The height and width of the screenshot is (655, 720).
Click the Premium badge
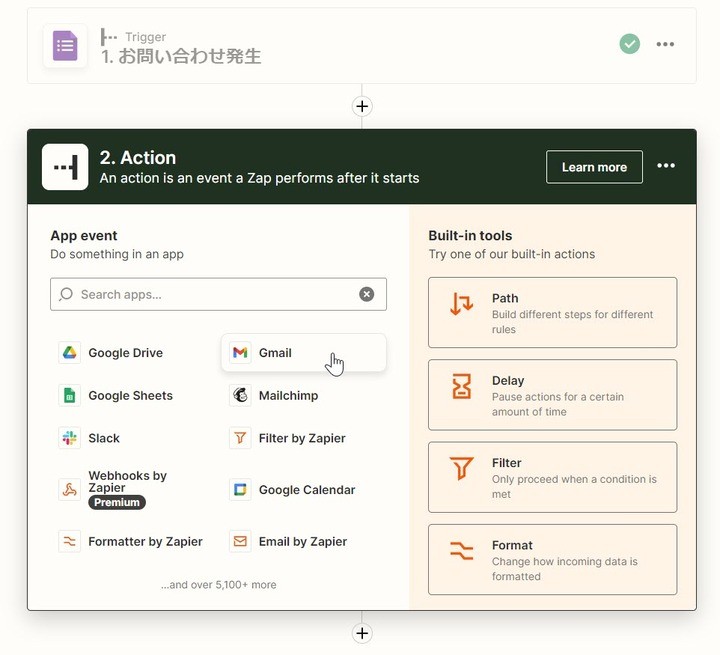tap(117, 503)
